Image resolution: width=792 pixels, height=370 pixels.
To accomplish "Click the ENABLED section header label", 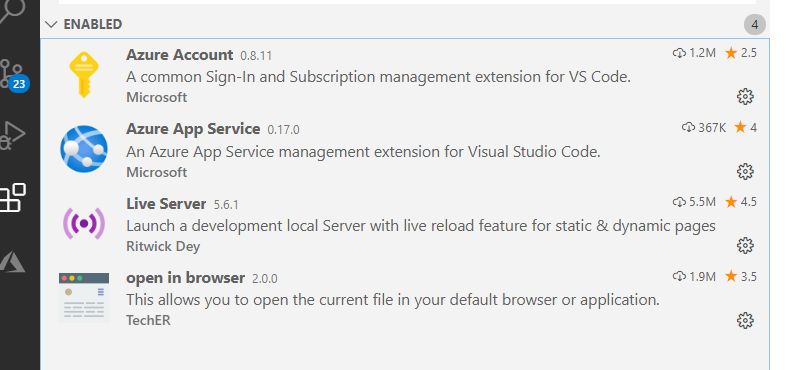I will (93, 24).
